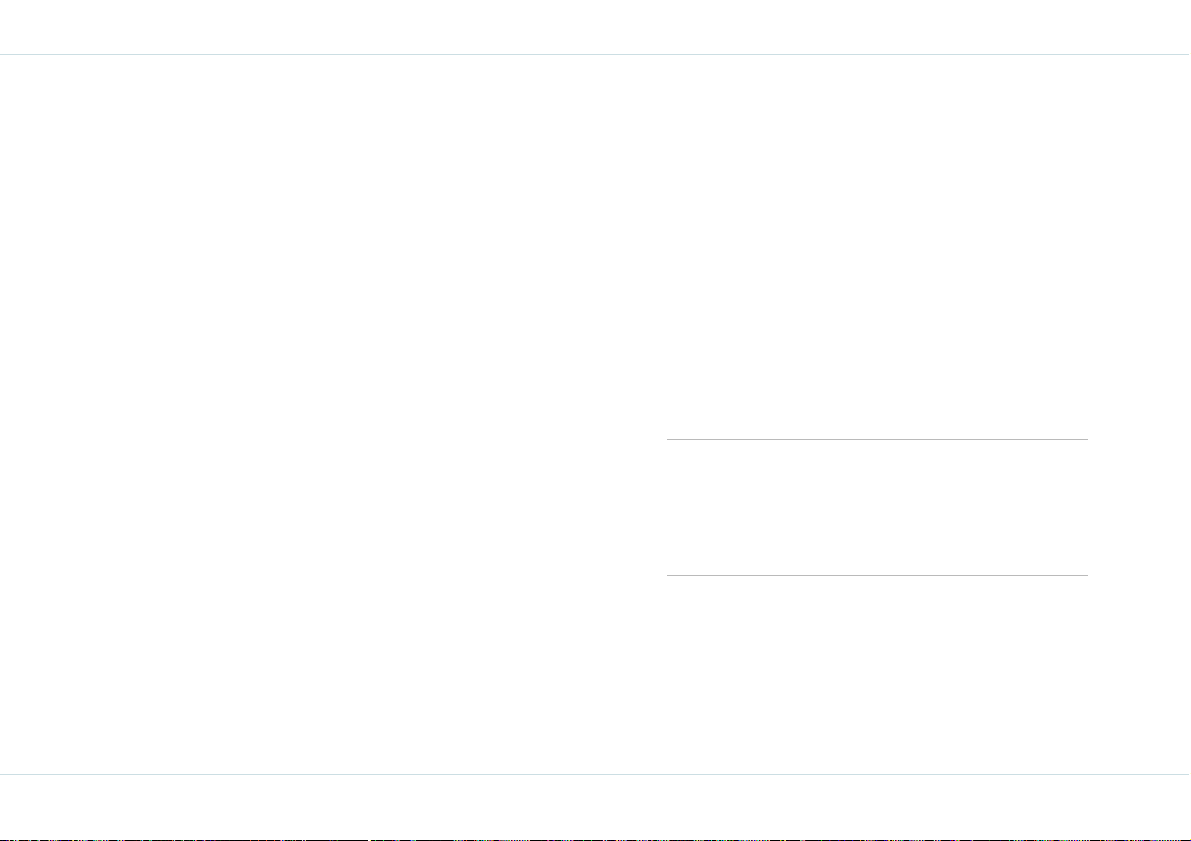The width and height of the screenshot is (1191, 841).
Task: Click the top light-blue horizontal separator
Action: pos(596,55)
